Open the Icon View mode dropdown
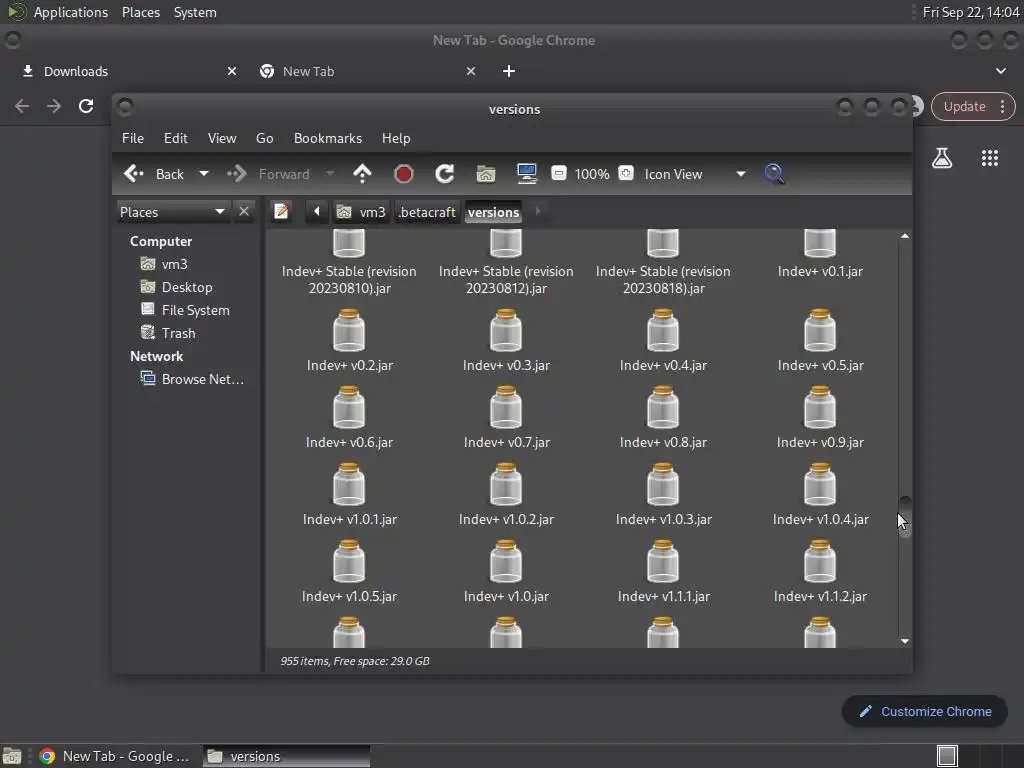Screen dimensions: 1024x768 click(740, 174)
